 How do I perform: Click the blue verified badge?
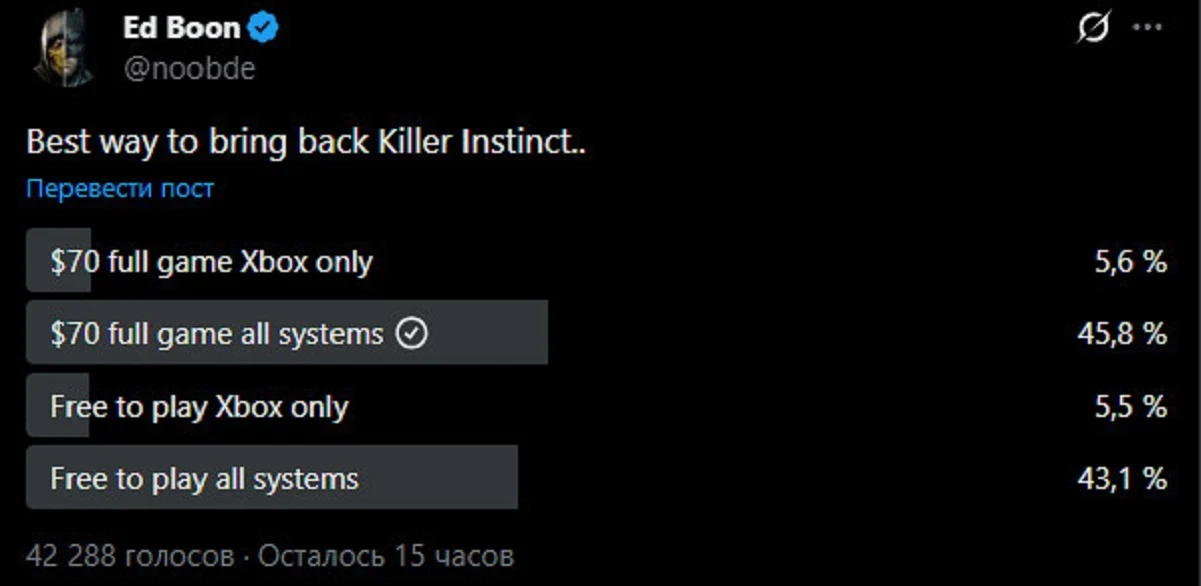pos(264,28)
